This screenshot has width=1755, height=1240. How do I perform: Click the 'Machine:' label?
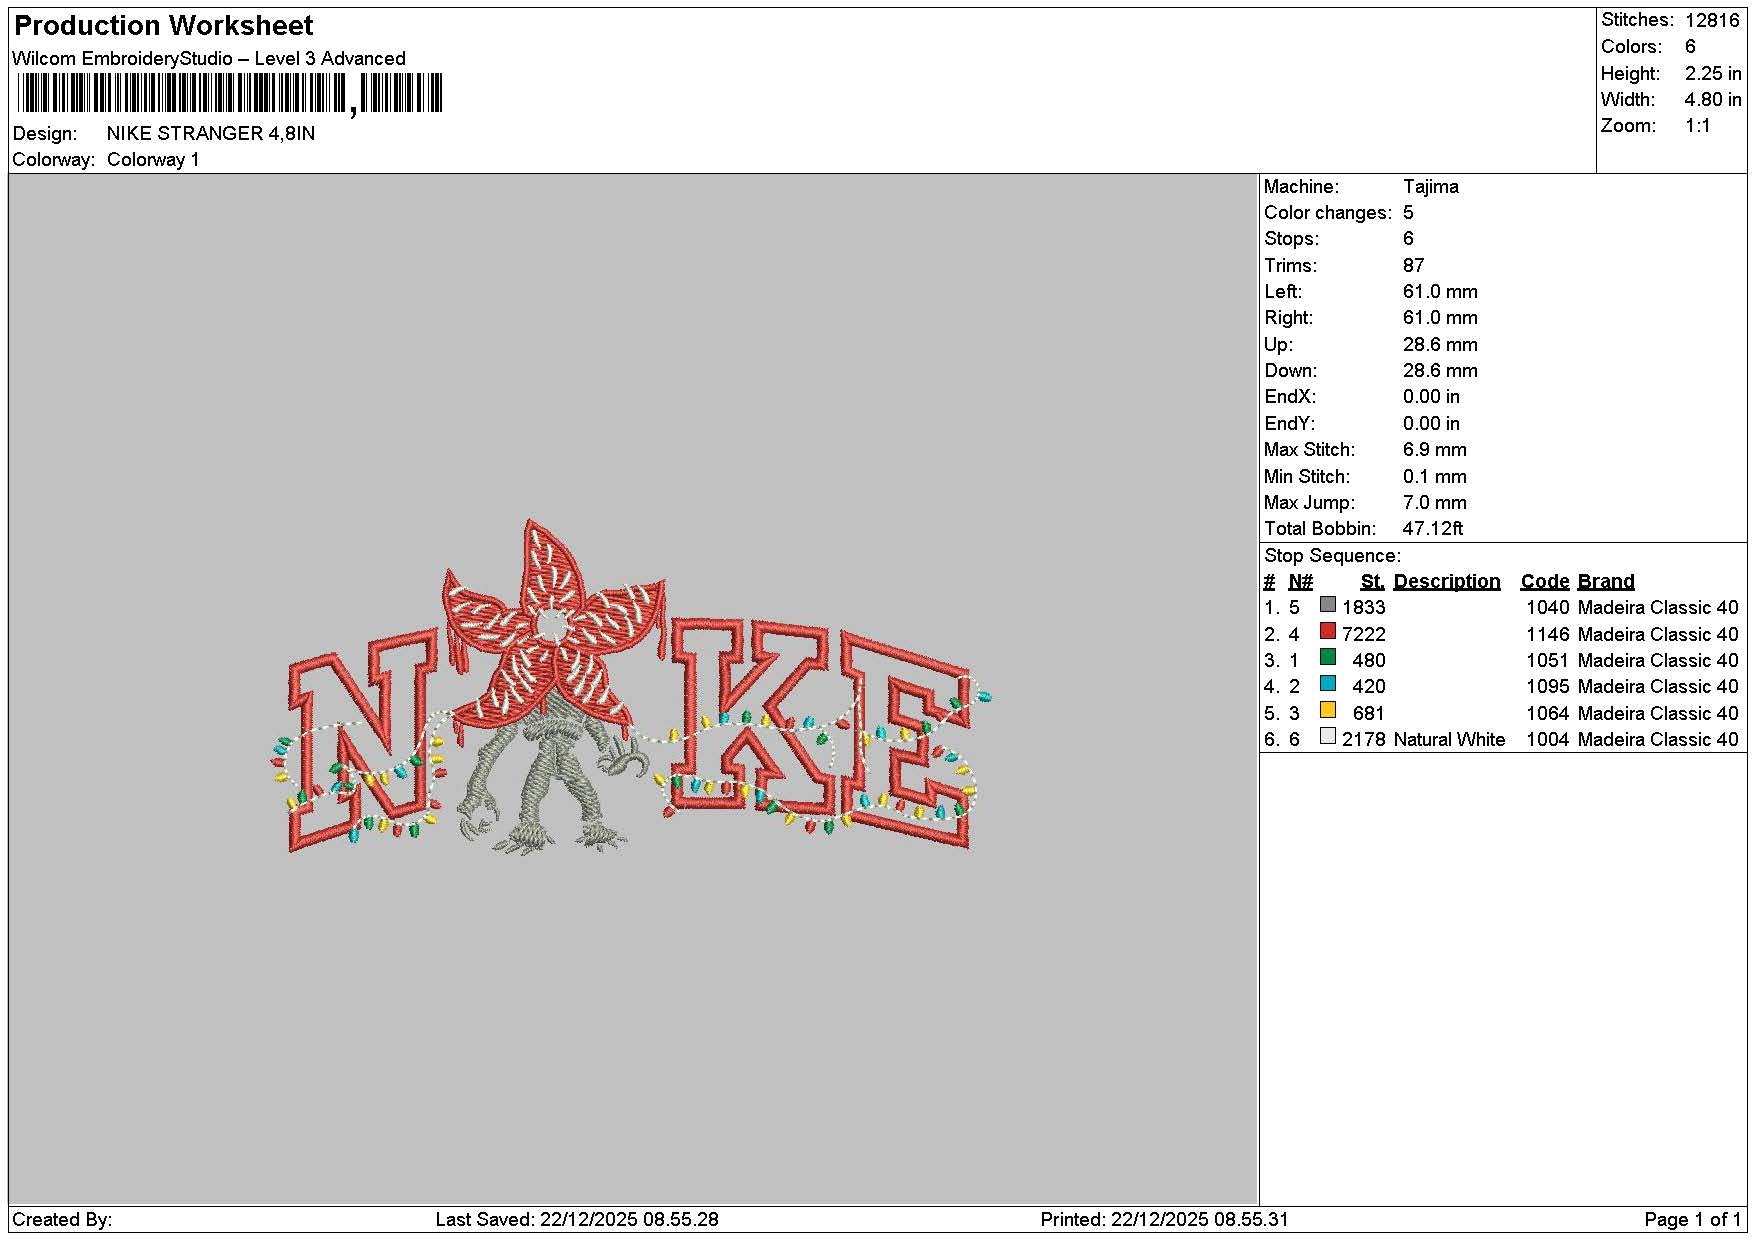[1301, 187]
